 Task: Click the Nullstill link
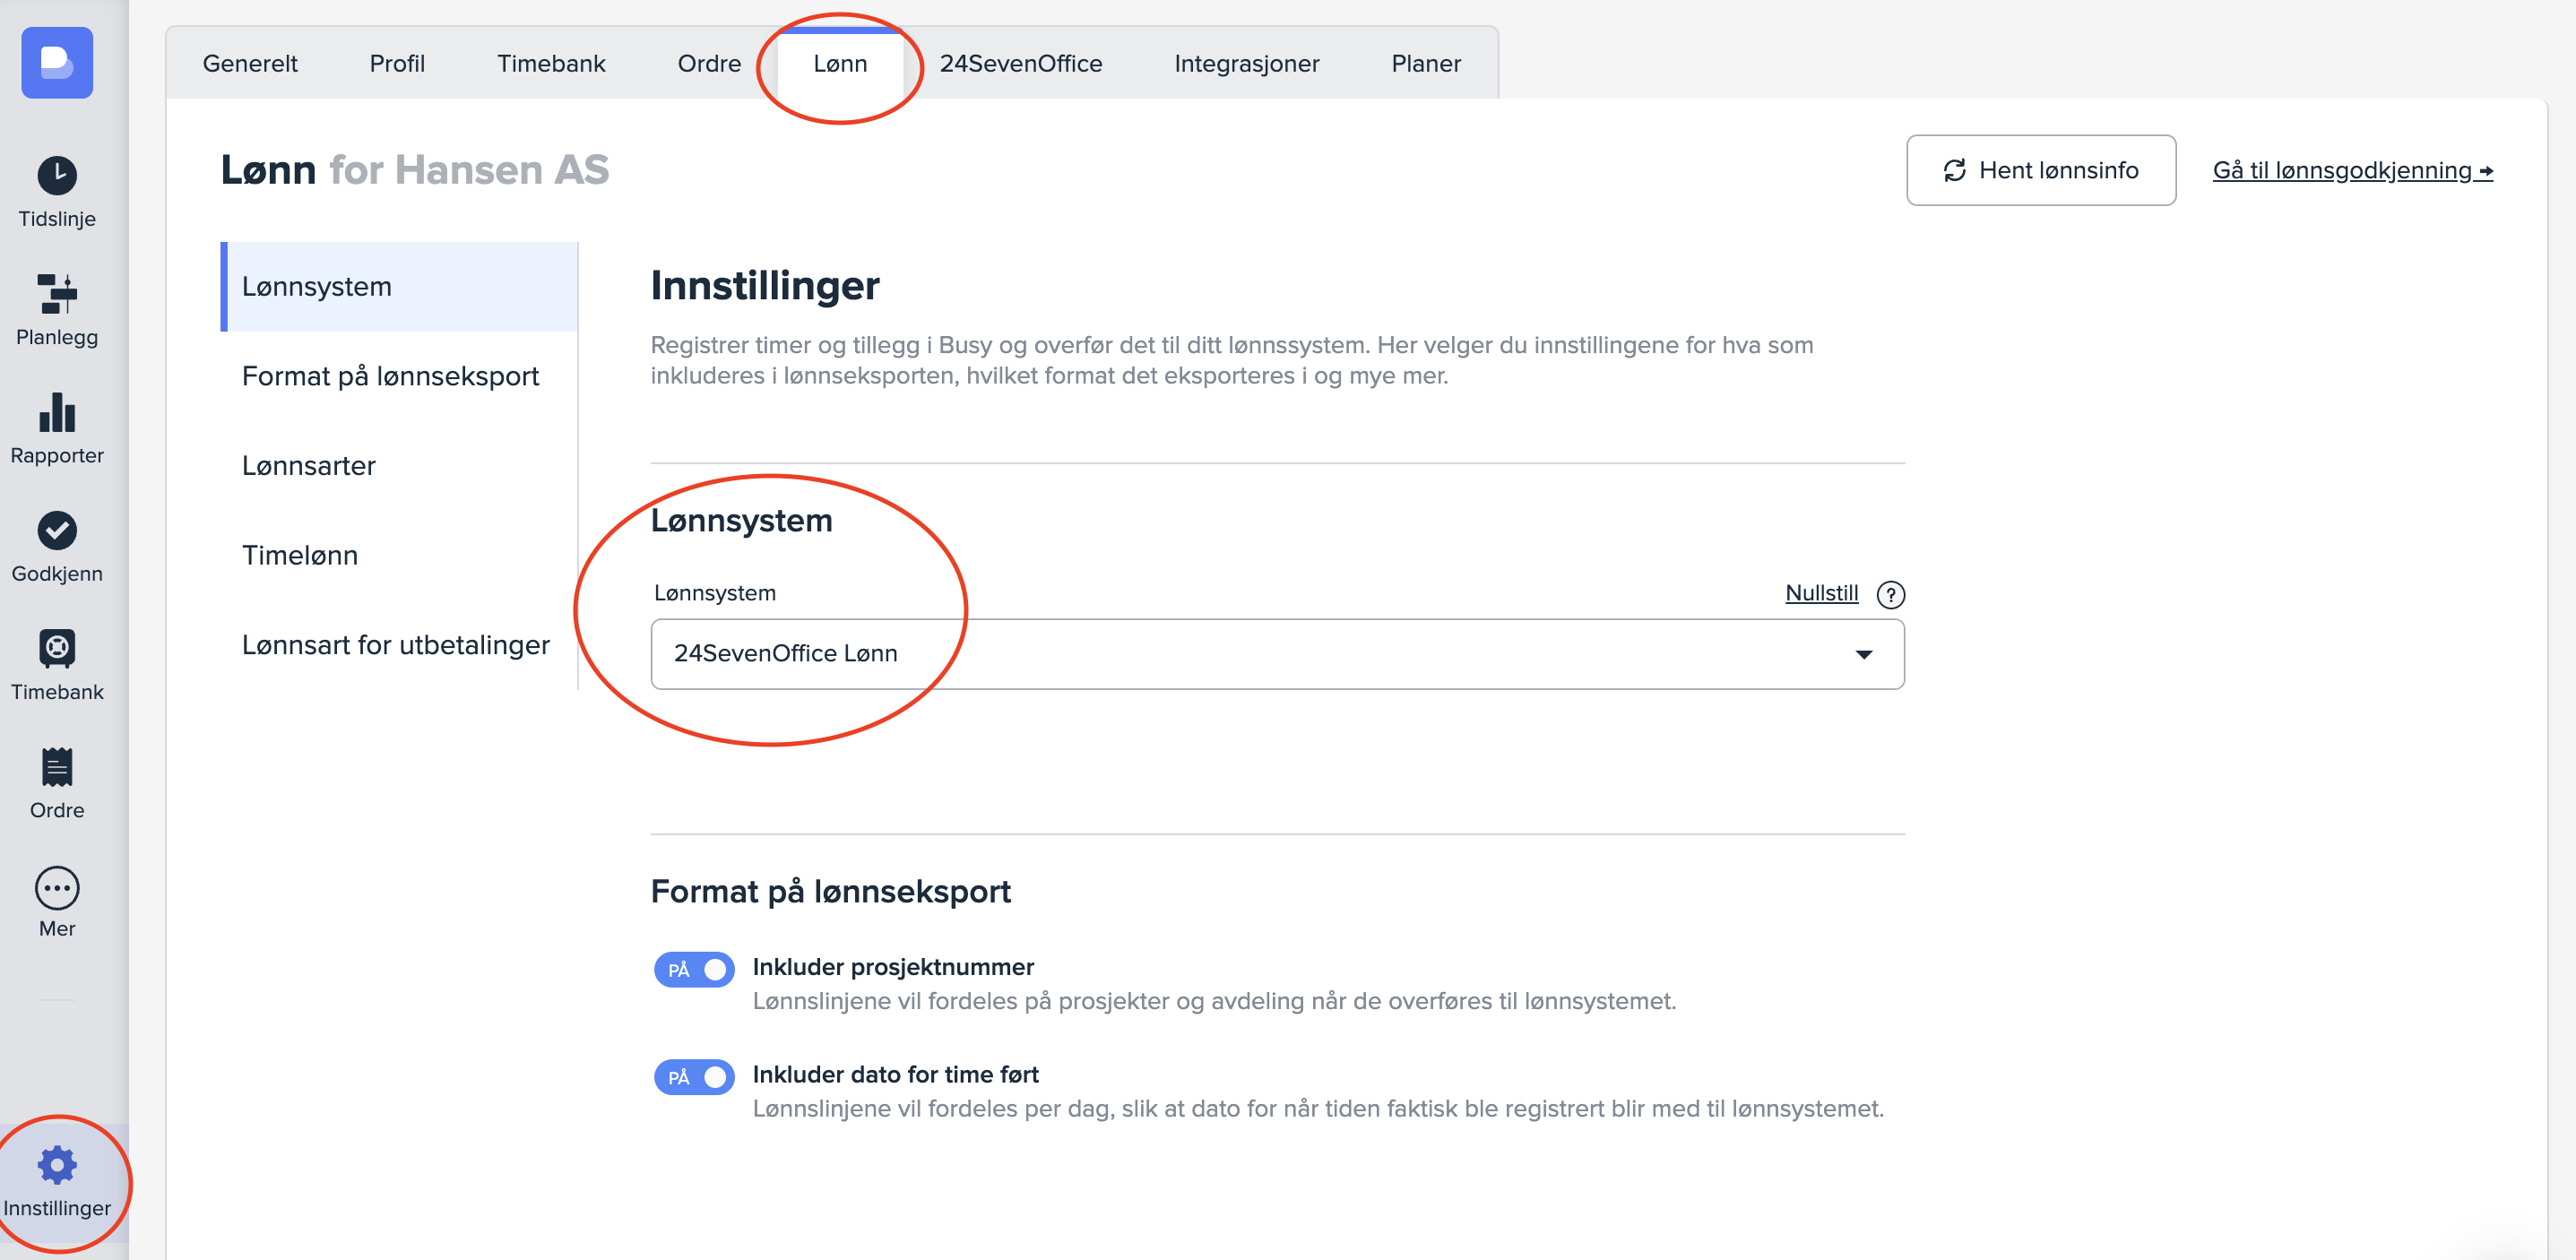pos(1821,593)
